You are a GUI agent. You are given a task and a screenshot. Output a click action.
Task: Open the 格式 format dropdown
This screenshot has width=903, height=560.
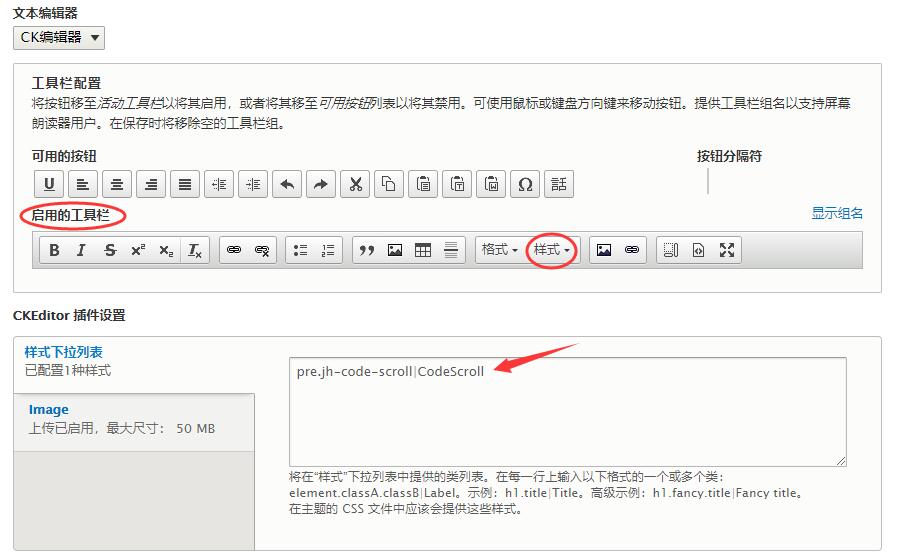(x=500, y=250)
